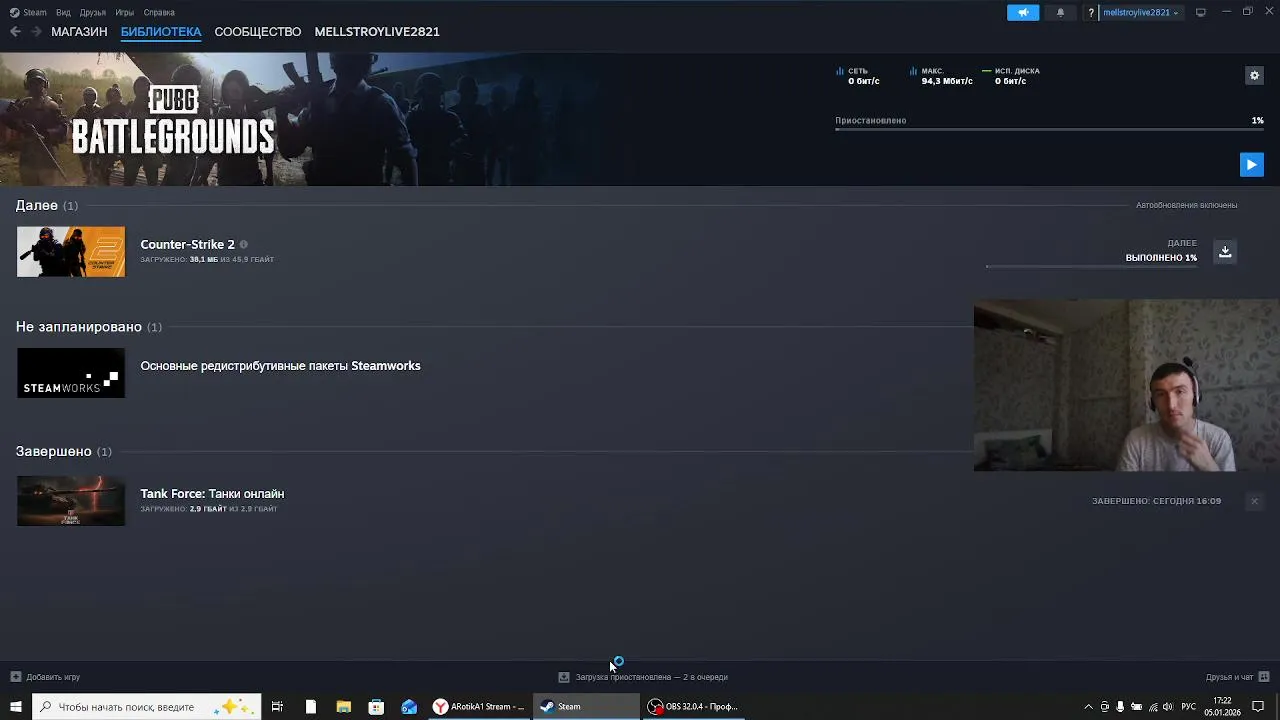Click the question mark help icon
Image resolution: width=1280 pixels, height=720 pixels.
point(1091,13)
